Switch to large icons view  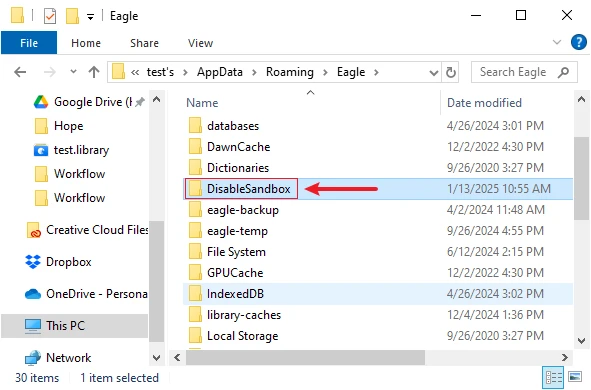[575, 377]
